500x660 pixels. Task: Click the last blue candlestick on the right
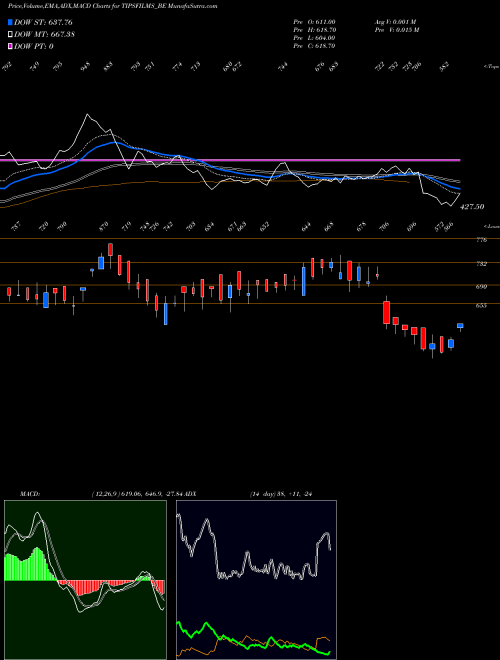coord(460,325)
